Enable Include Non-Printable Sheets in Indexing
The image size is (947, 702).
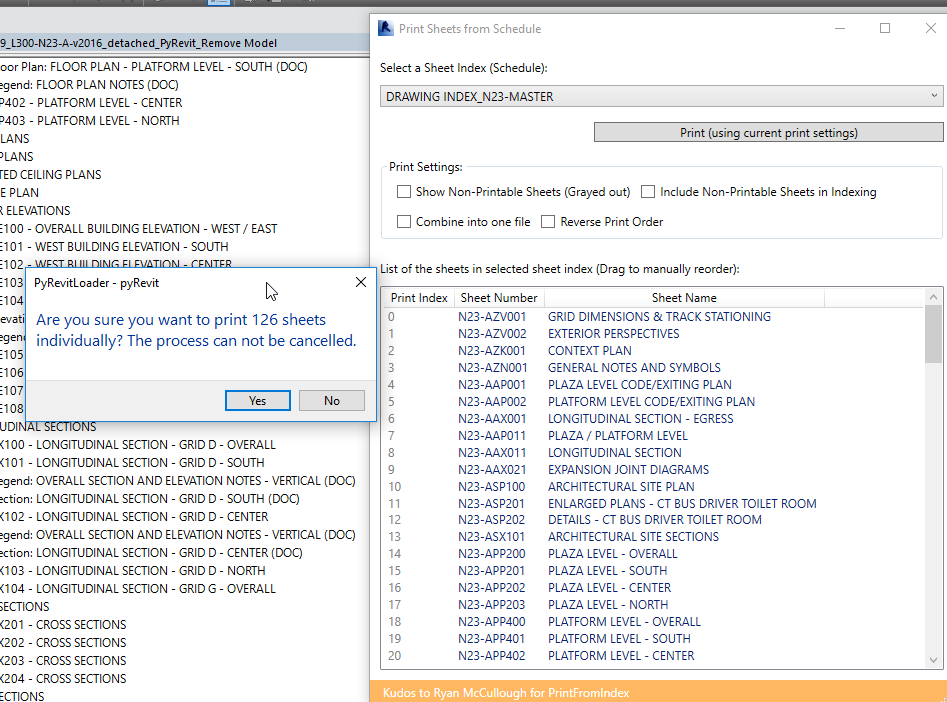click(x=648, y=191)
